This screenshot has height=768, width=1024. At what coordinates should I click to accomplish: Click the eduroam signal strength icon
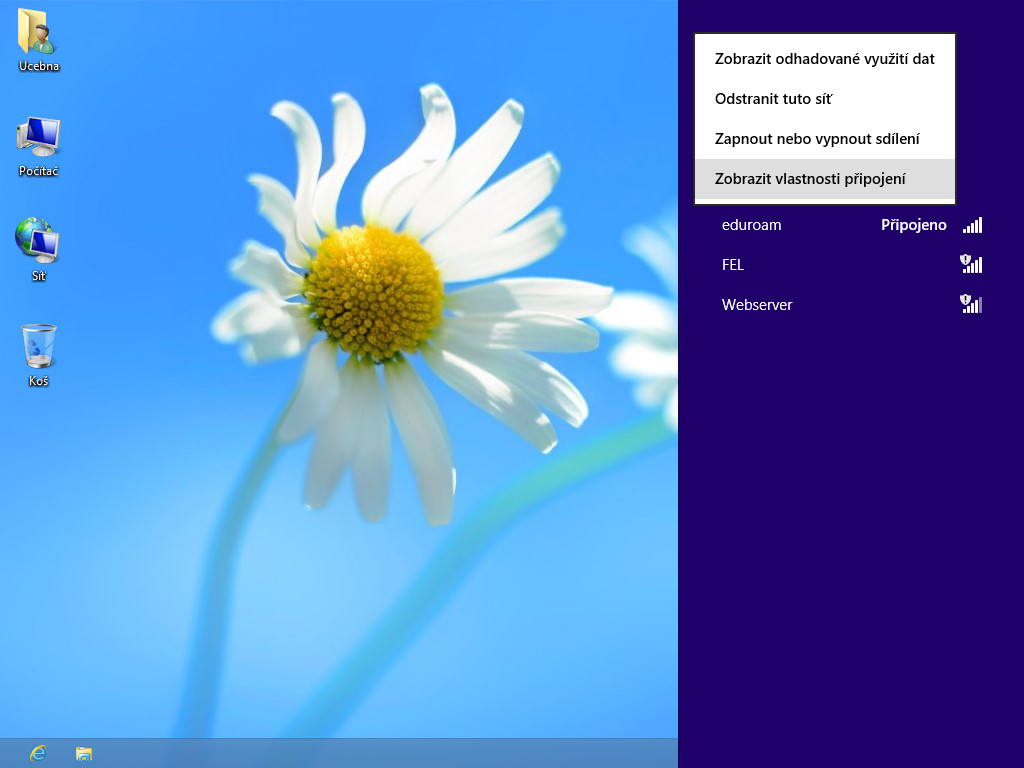[972, 225]
